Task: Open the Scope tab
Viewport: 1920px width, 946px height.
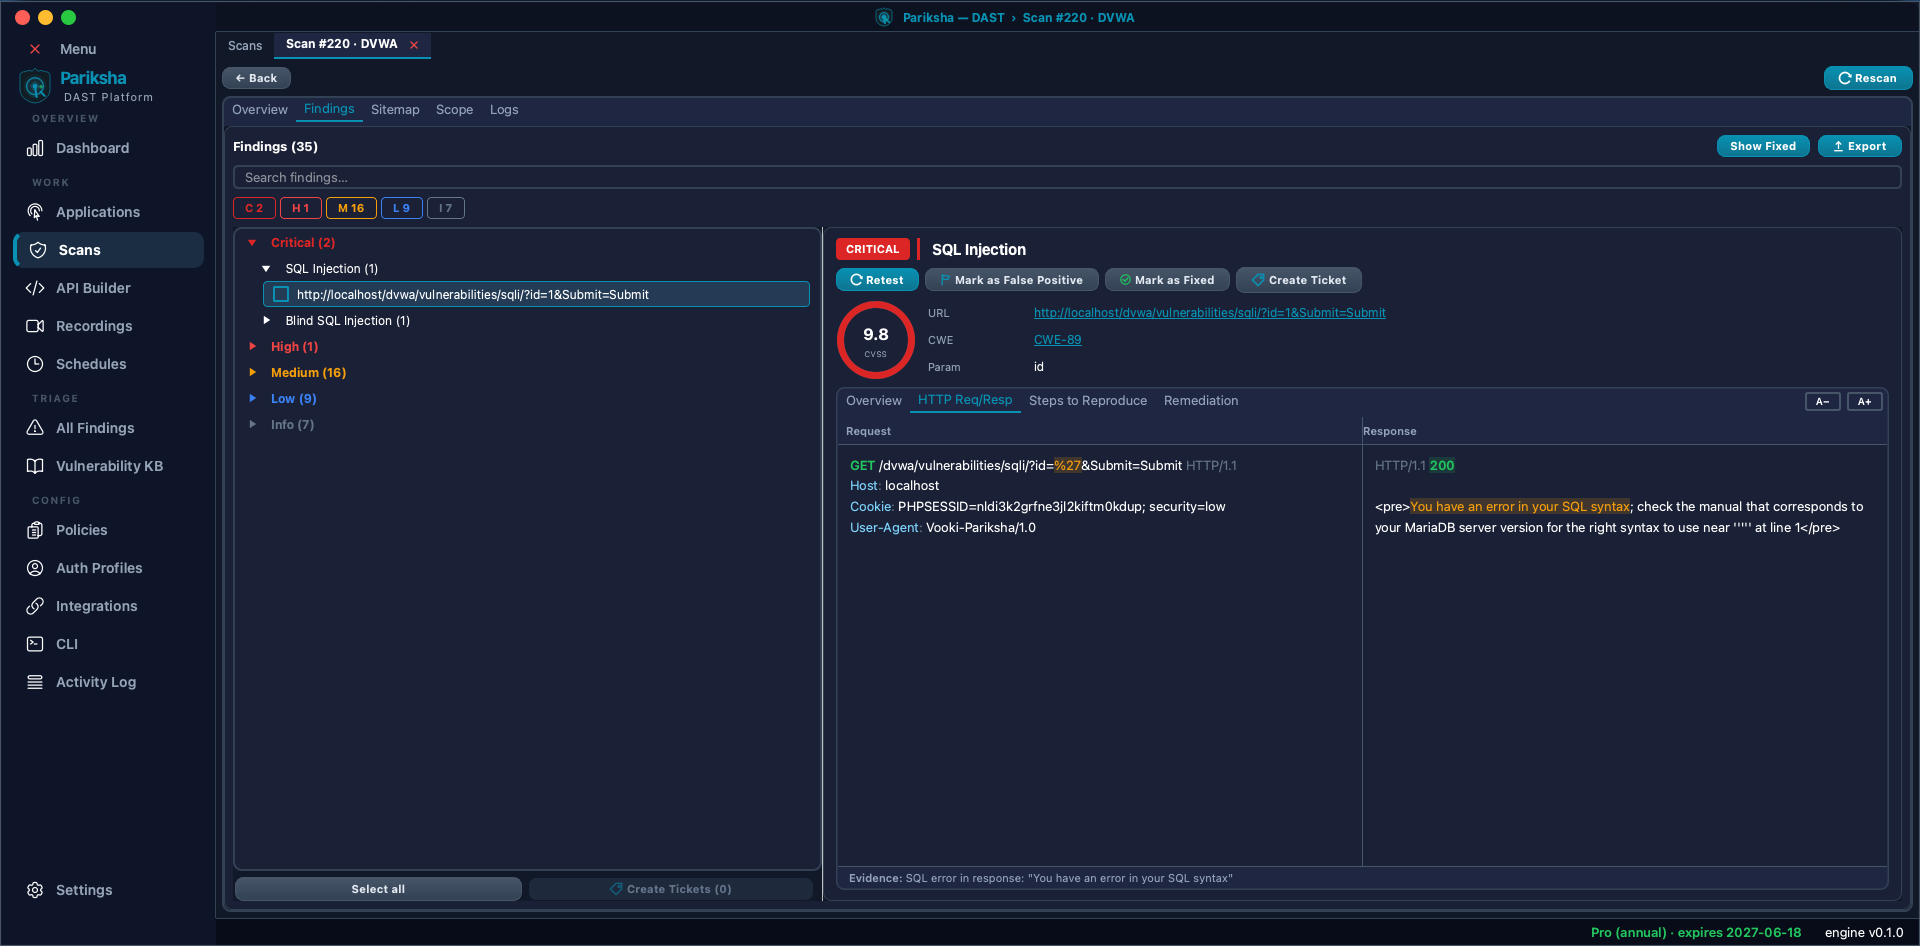Action: (x=454, y=110)
